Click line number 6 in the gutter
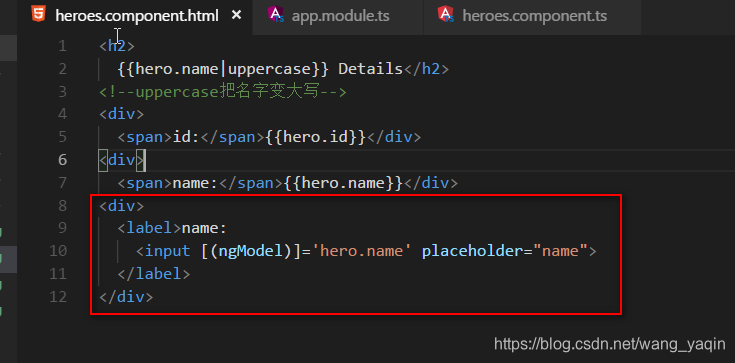 (63, 160)
